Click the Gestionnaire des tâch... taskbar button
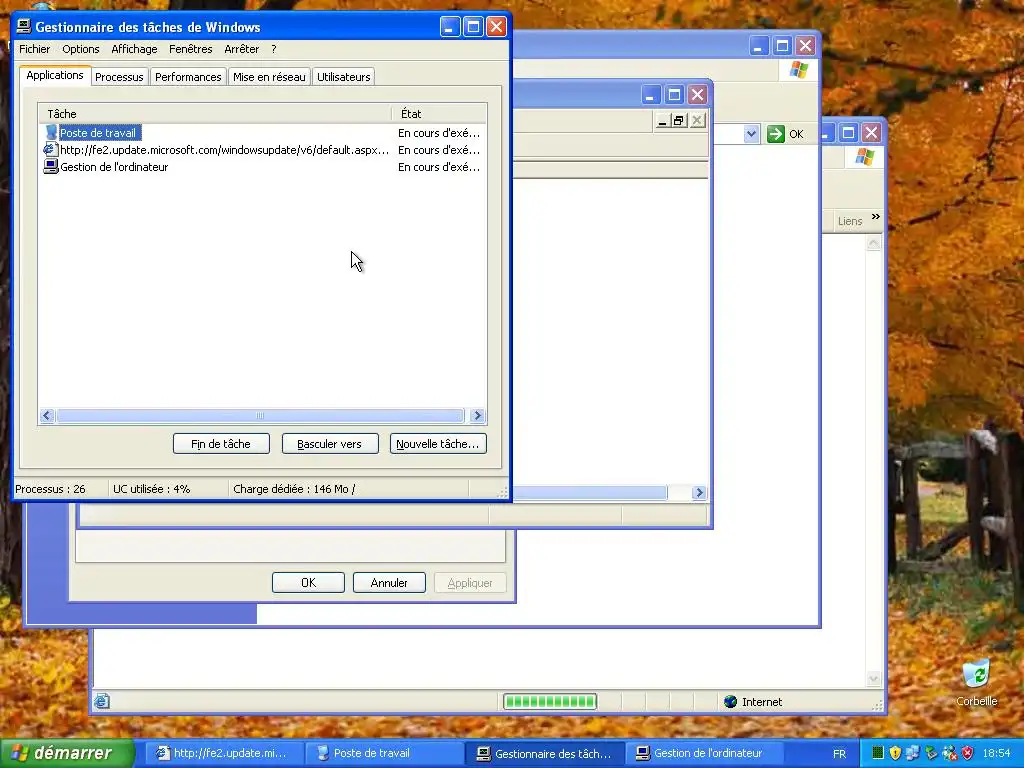 [546, 753]
